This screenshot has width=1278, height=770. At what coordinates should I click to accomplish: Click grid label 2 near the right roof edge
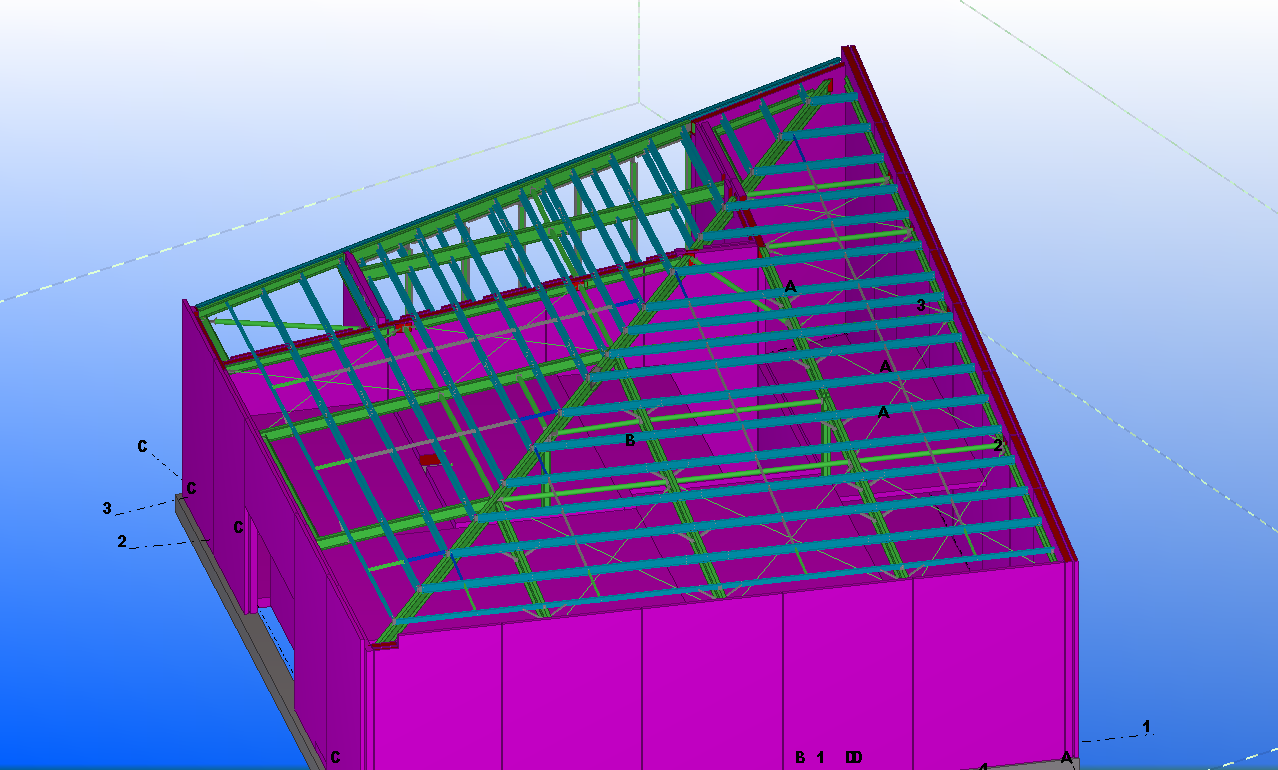pos(997,445)
